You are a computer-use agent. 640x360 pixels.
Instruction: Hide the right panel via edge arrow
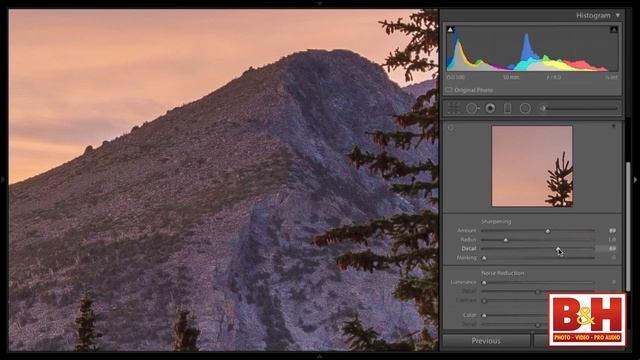pyautogui.click(x=636, y=180)
